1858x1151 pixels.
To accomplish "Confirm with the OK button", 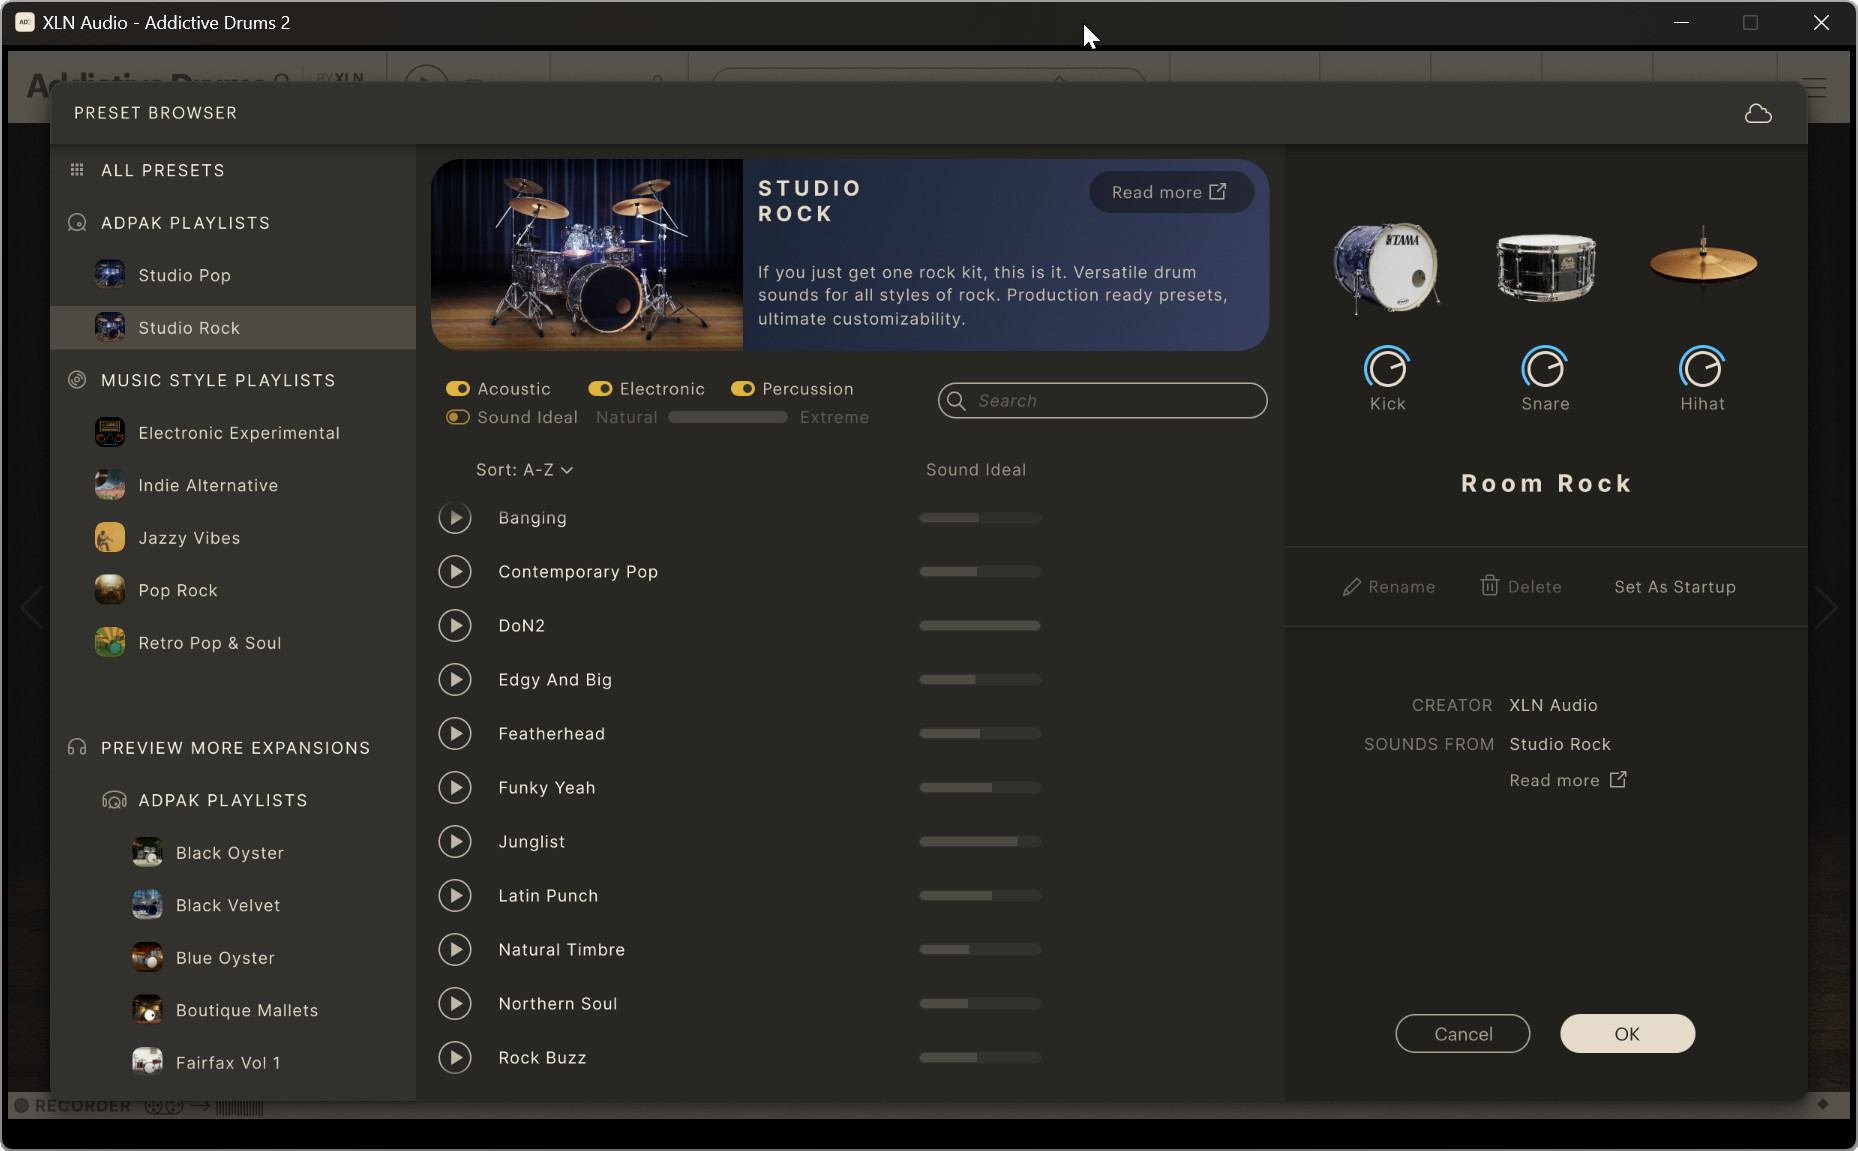I will [x=1627, y=1034].
